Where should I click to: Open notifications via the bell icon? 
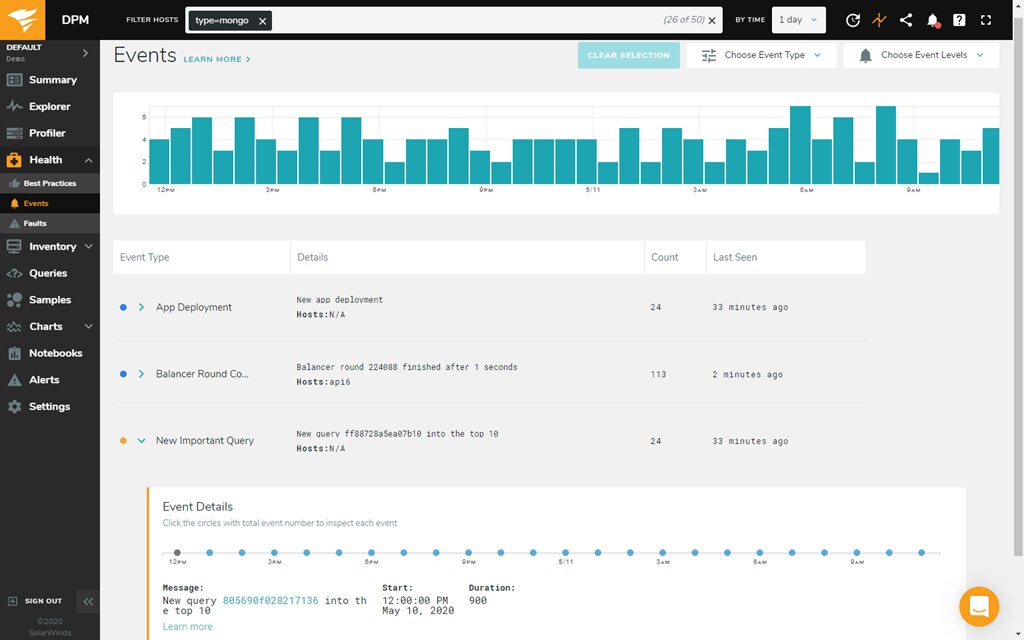[932, 19]
